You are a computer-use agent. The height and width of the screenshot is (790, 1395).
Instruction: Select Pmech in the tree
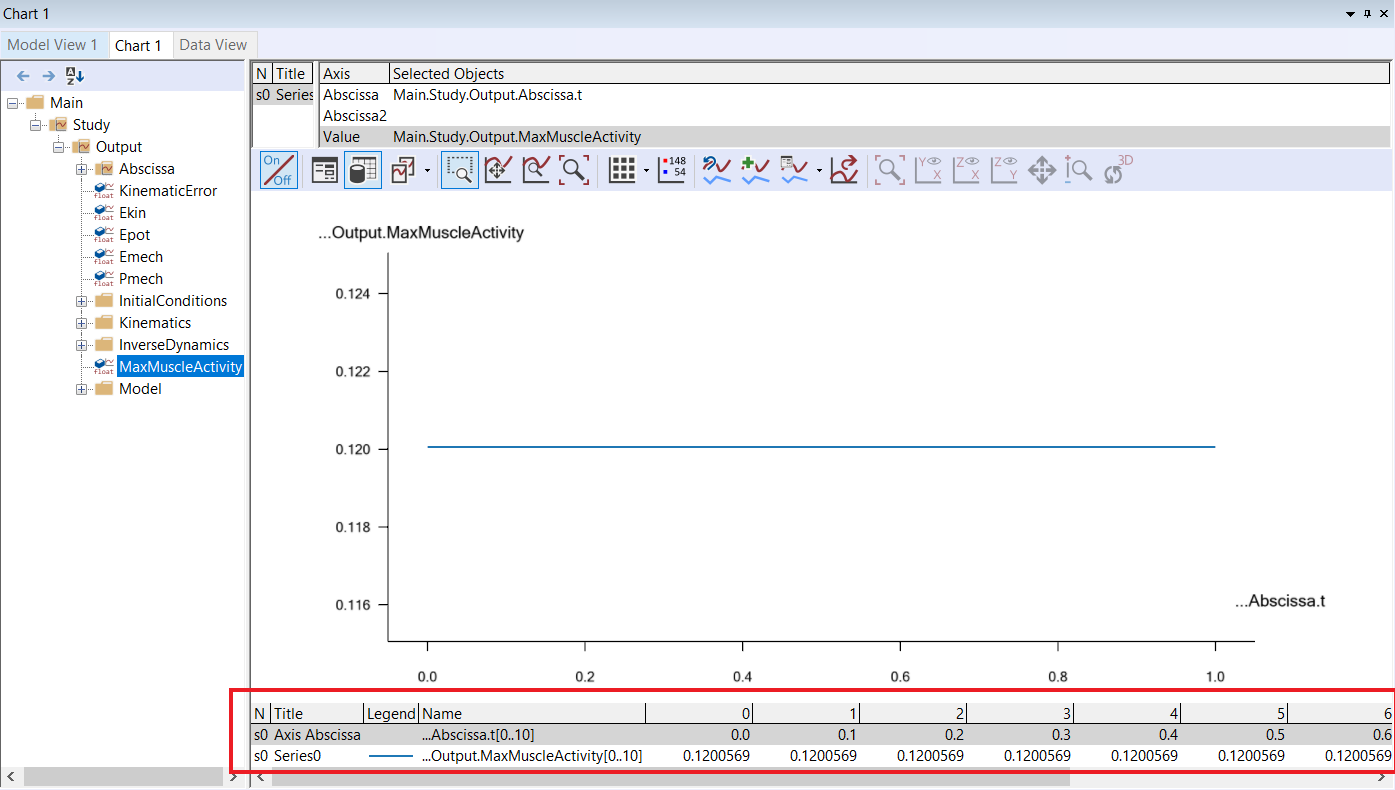(x=141, y=279)
